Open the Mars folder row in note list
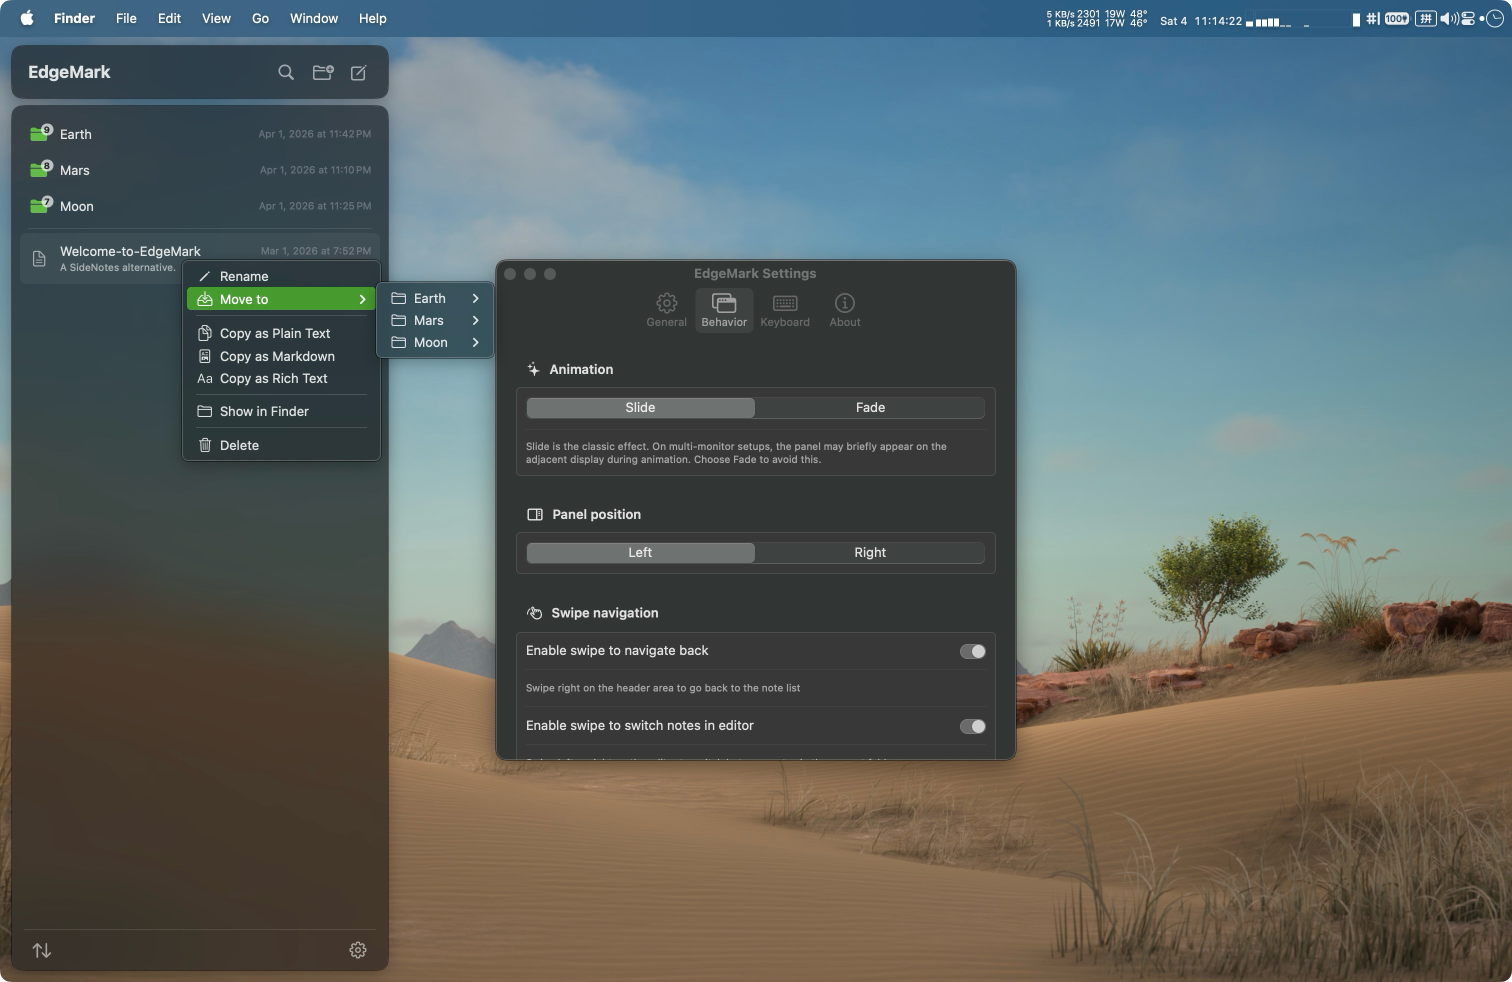Image resolution: width=1512 pixels, height=982 pixels. click(x=200, y=170)
